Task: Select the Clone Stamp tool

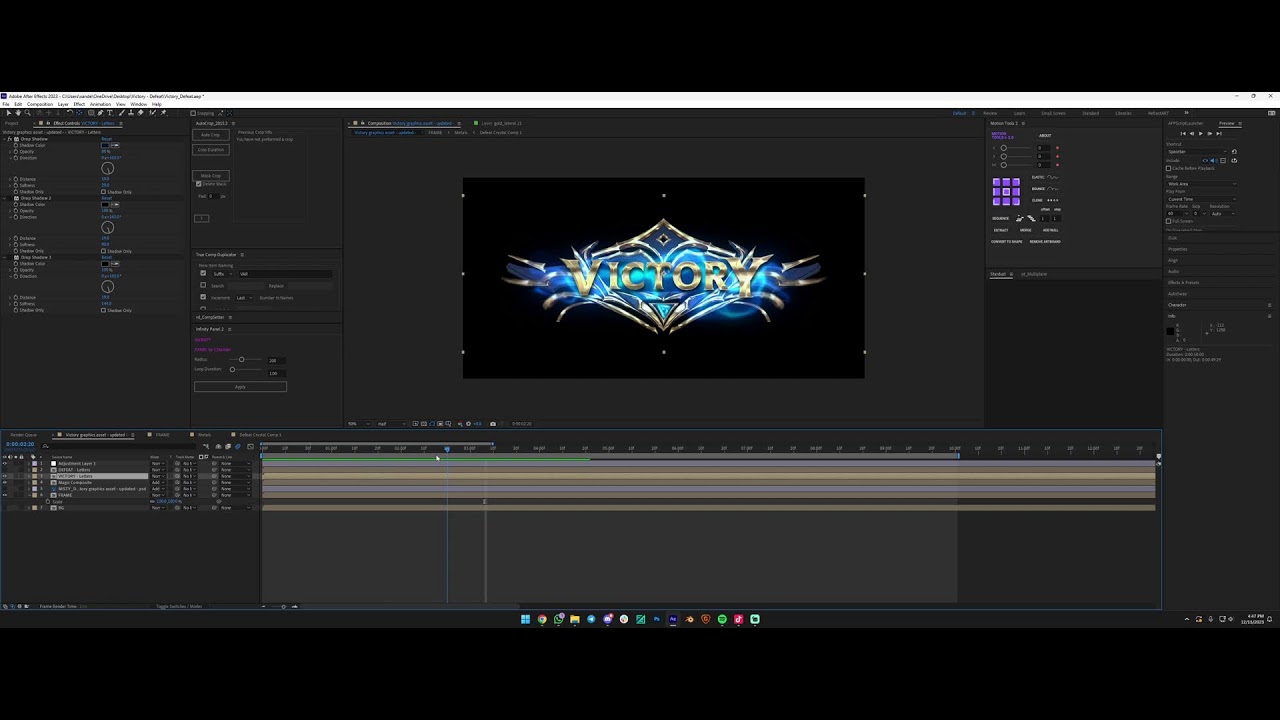Action: [131, 113]
